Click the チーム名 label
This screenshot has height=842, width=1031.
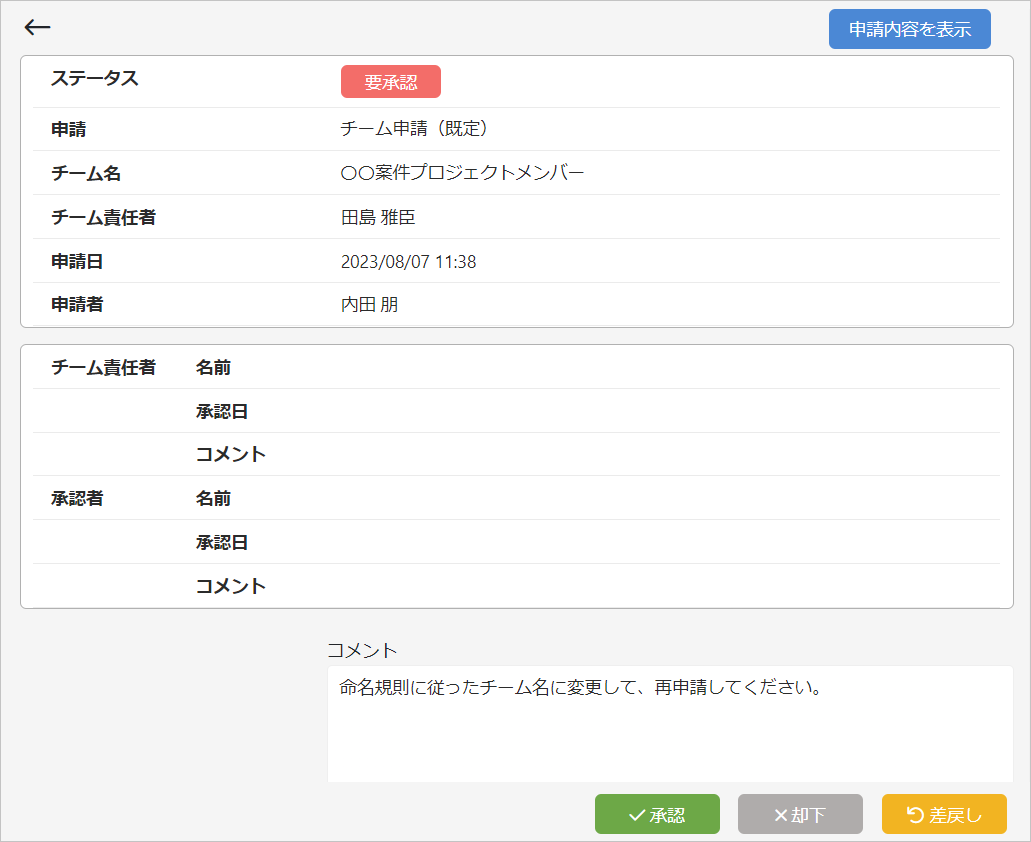coord(86,173)
